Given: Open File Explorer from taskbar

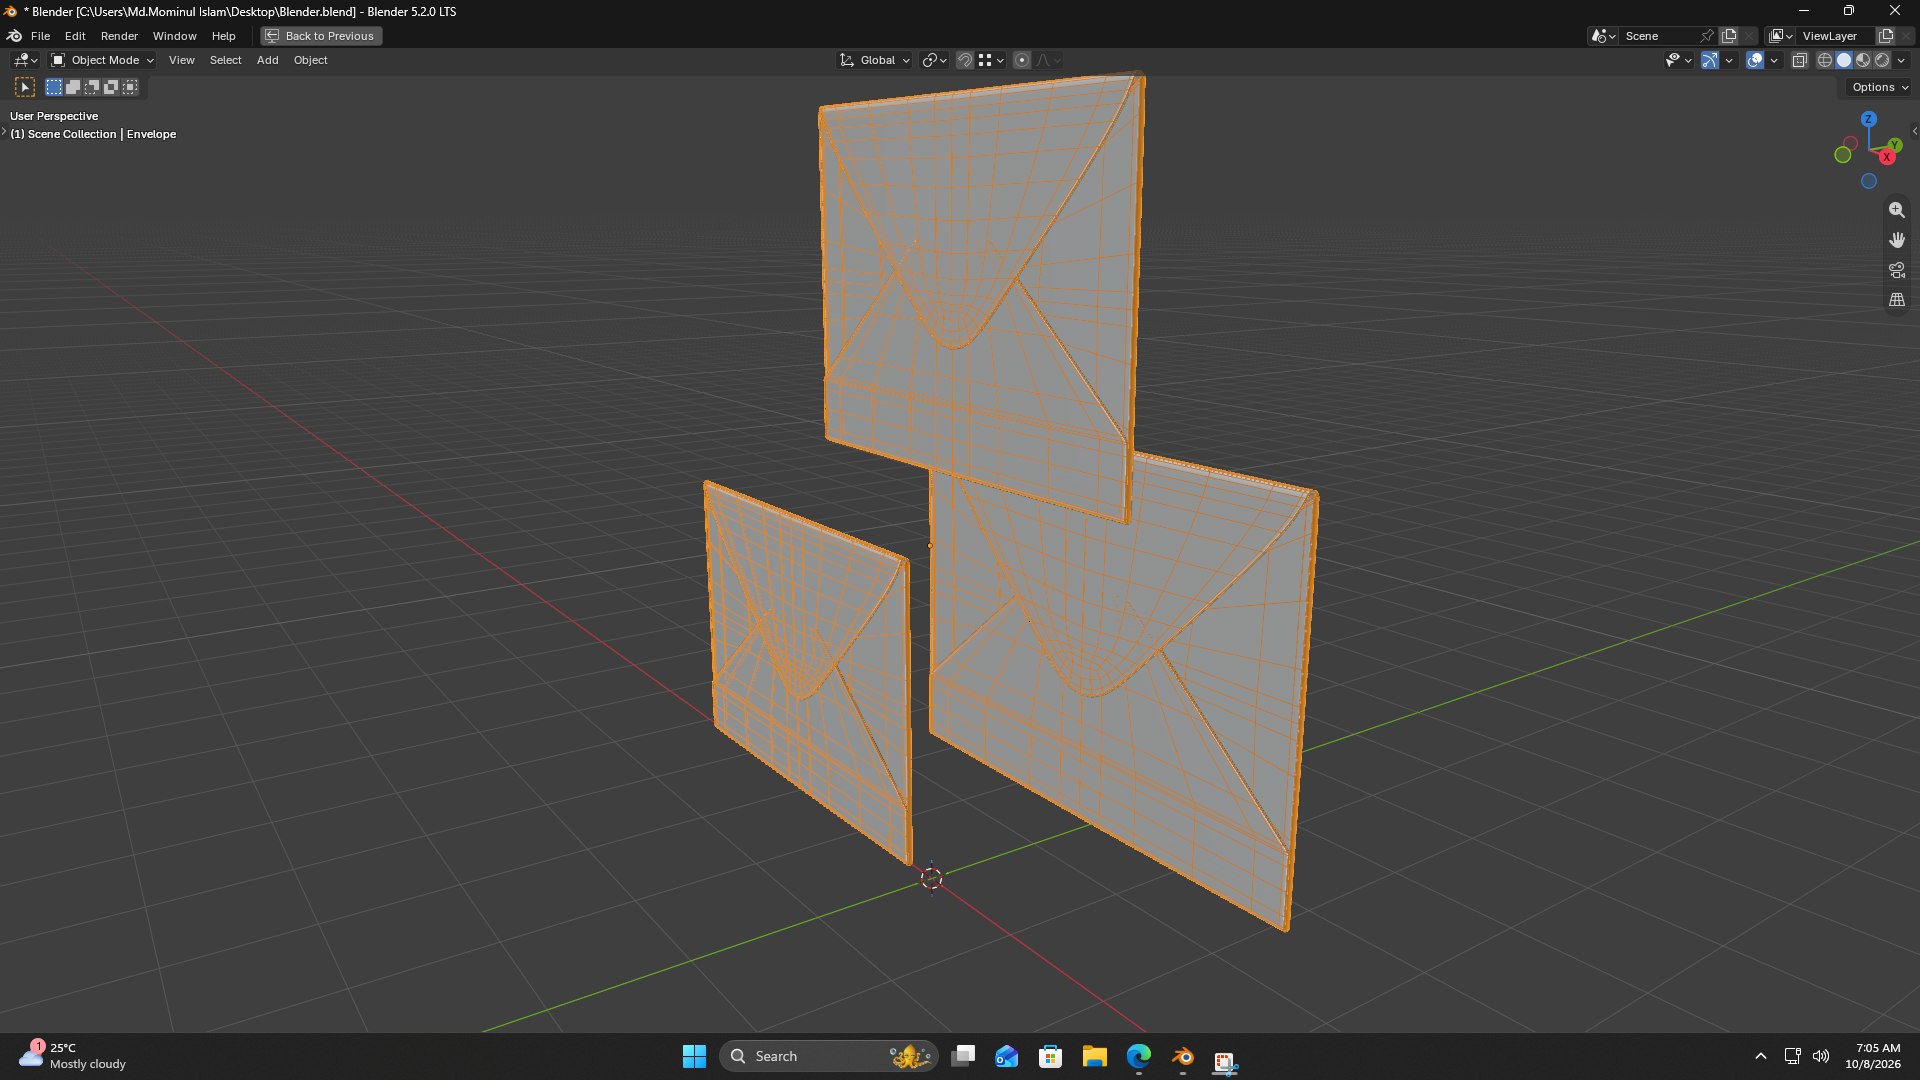Looking at the screenshot, I should coord(1094,1057).
